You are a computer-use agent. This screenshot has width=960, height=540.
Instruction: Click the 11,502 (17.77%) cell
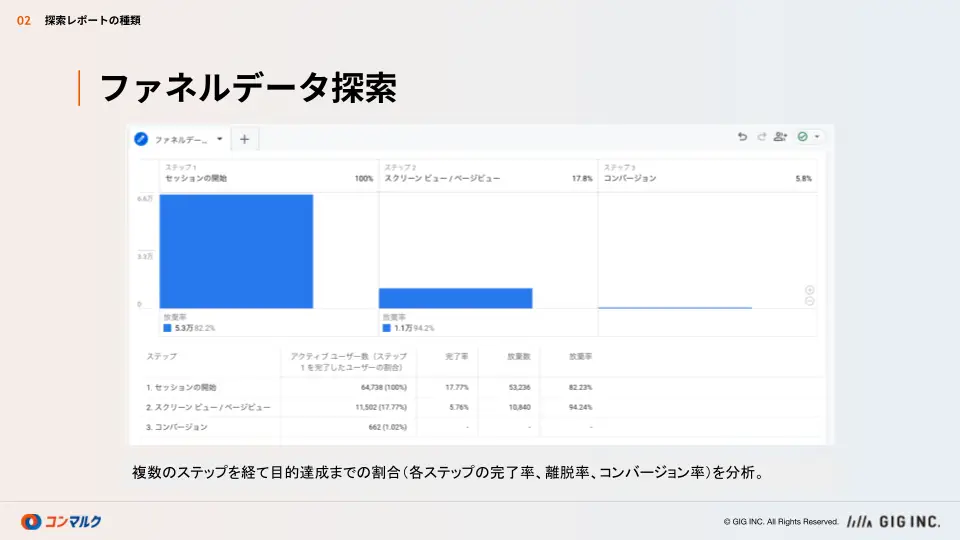381,407
